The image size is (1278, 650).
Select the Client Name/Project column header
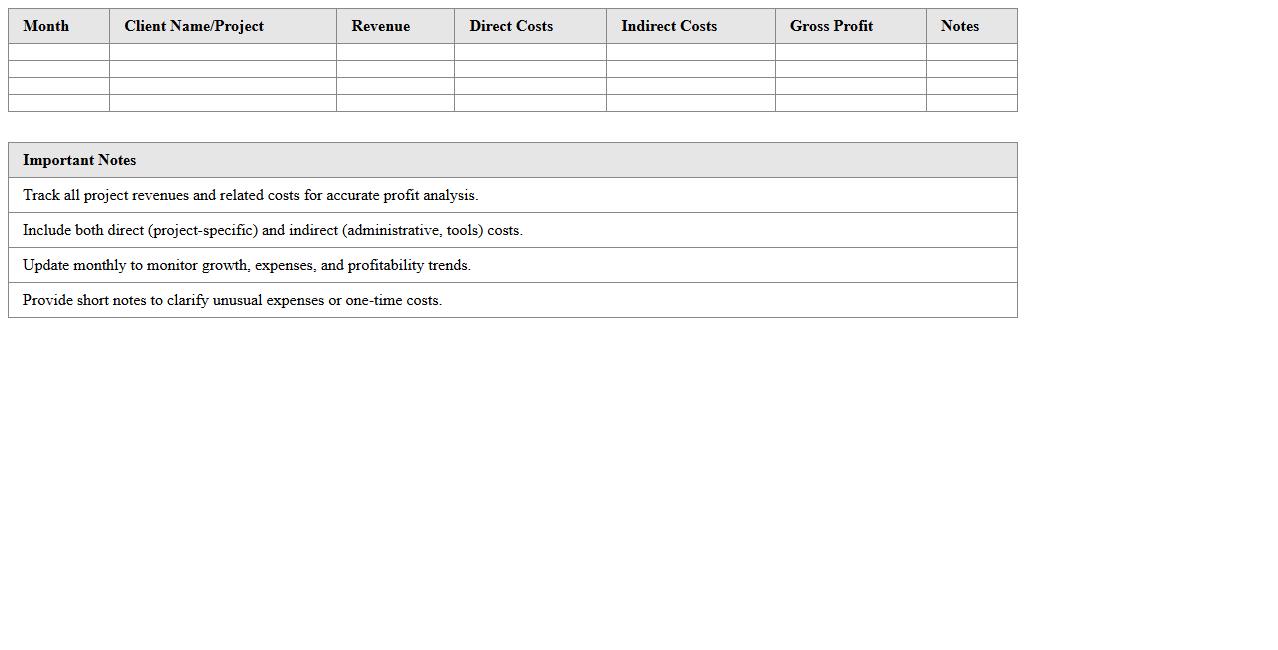[194, 26]
